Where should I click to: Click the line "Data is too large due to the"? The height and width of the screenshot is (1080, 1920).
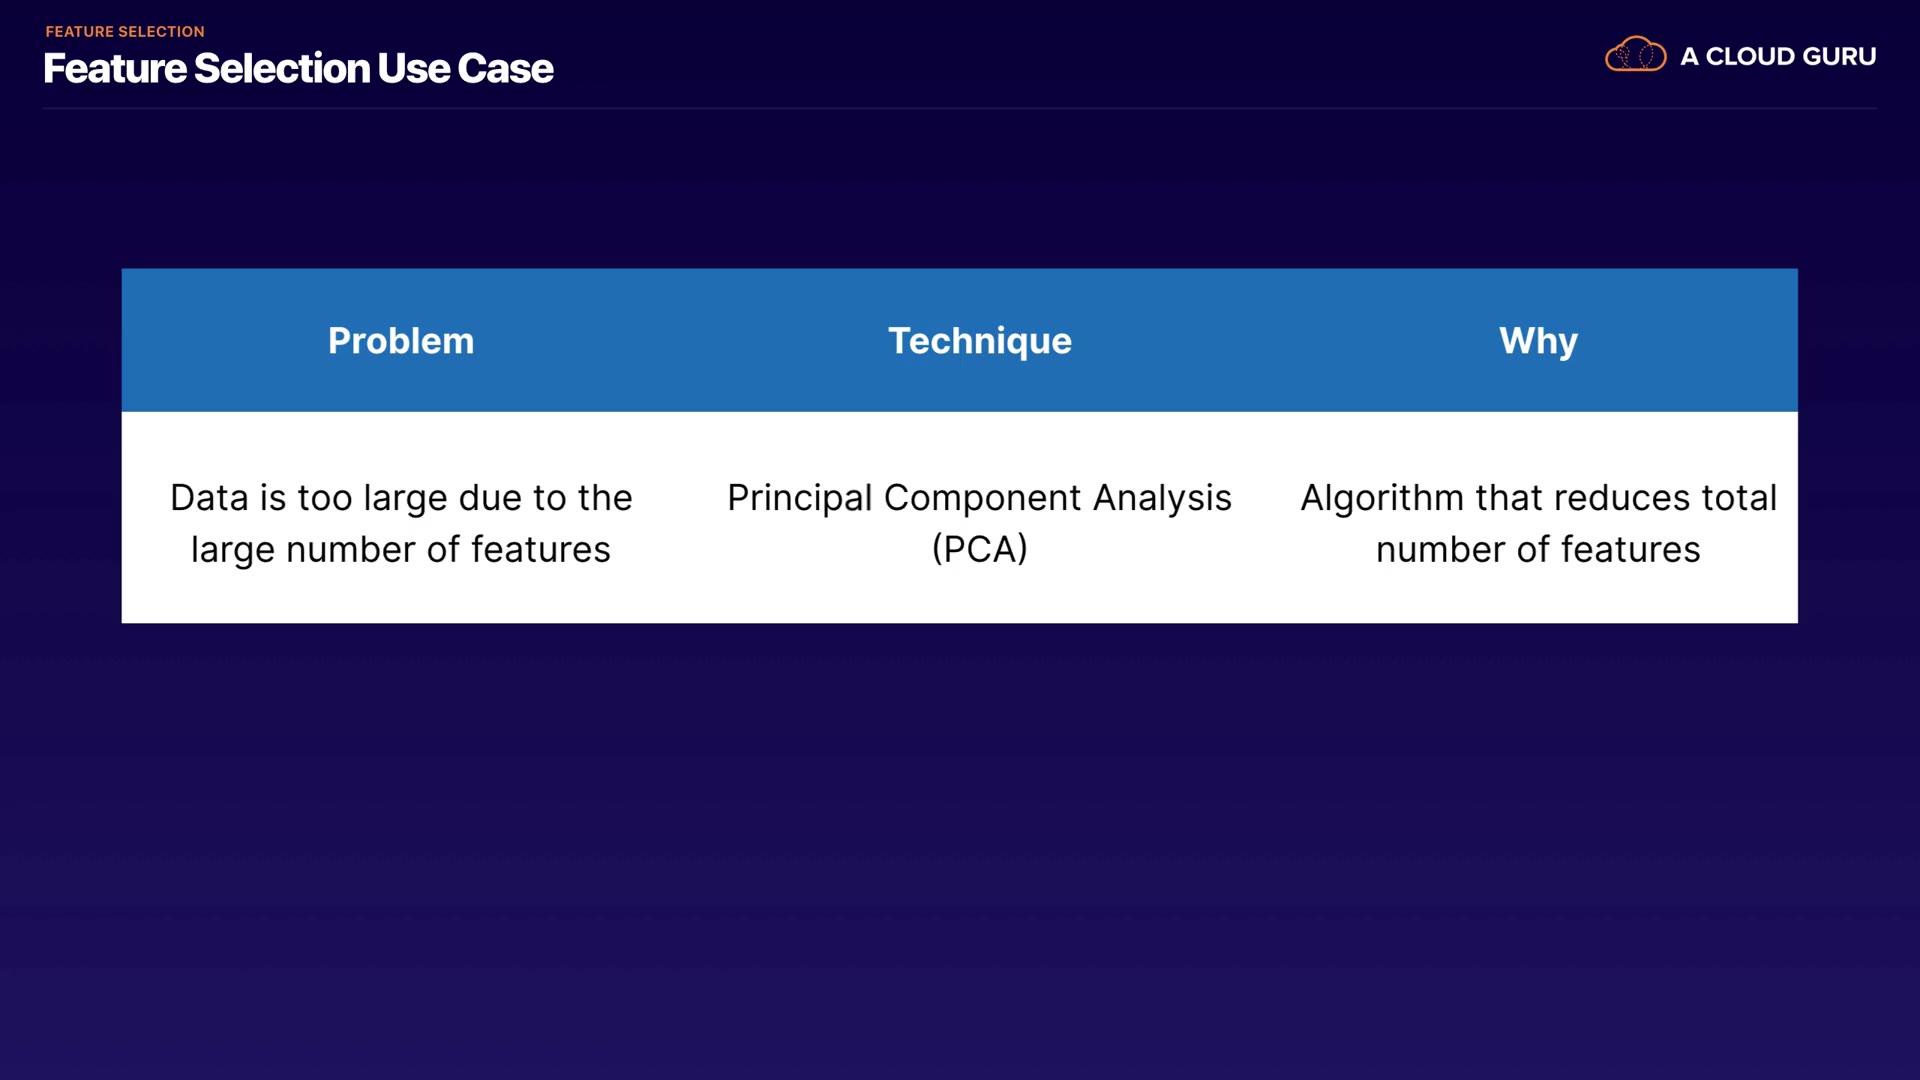pos(401,498)
